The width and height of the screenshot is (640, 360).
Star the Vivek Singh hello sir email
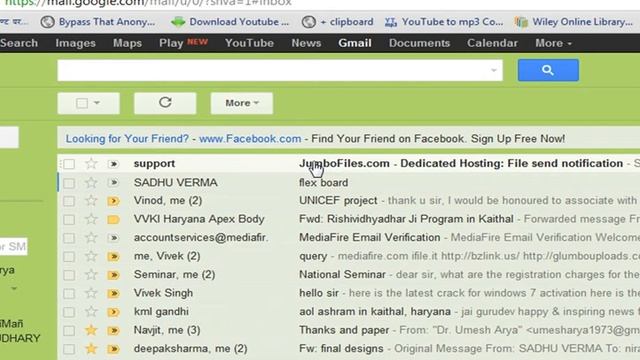(x=91, y=293)
